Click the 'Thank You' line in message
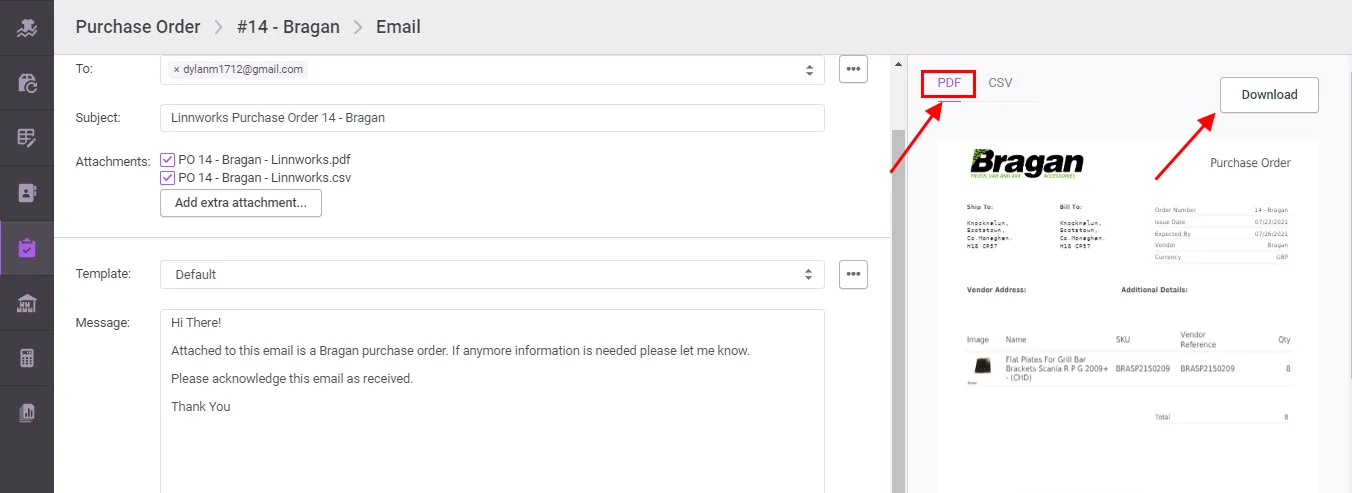The image size is (1352, 493). pos(201,407)
